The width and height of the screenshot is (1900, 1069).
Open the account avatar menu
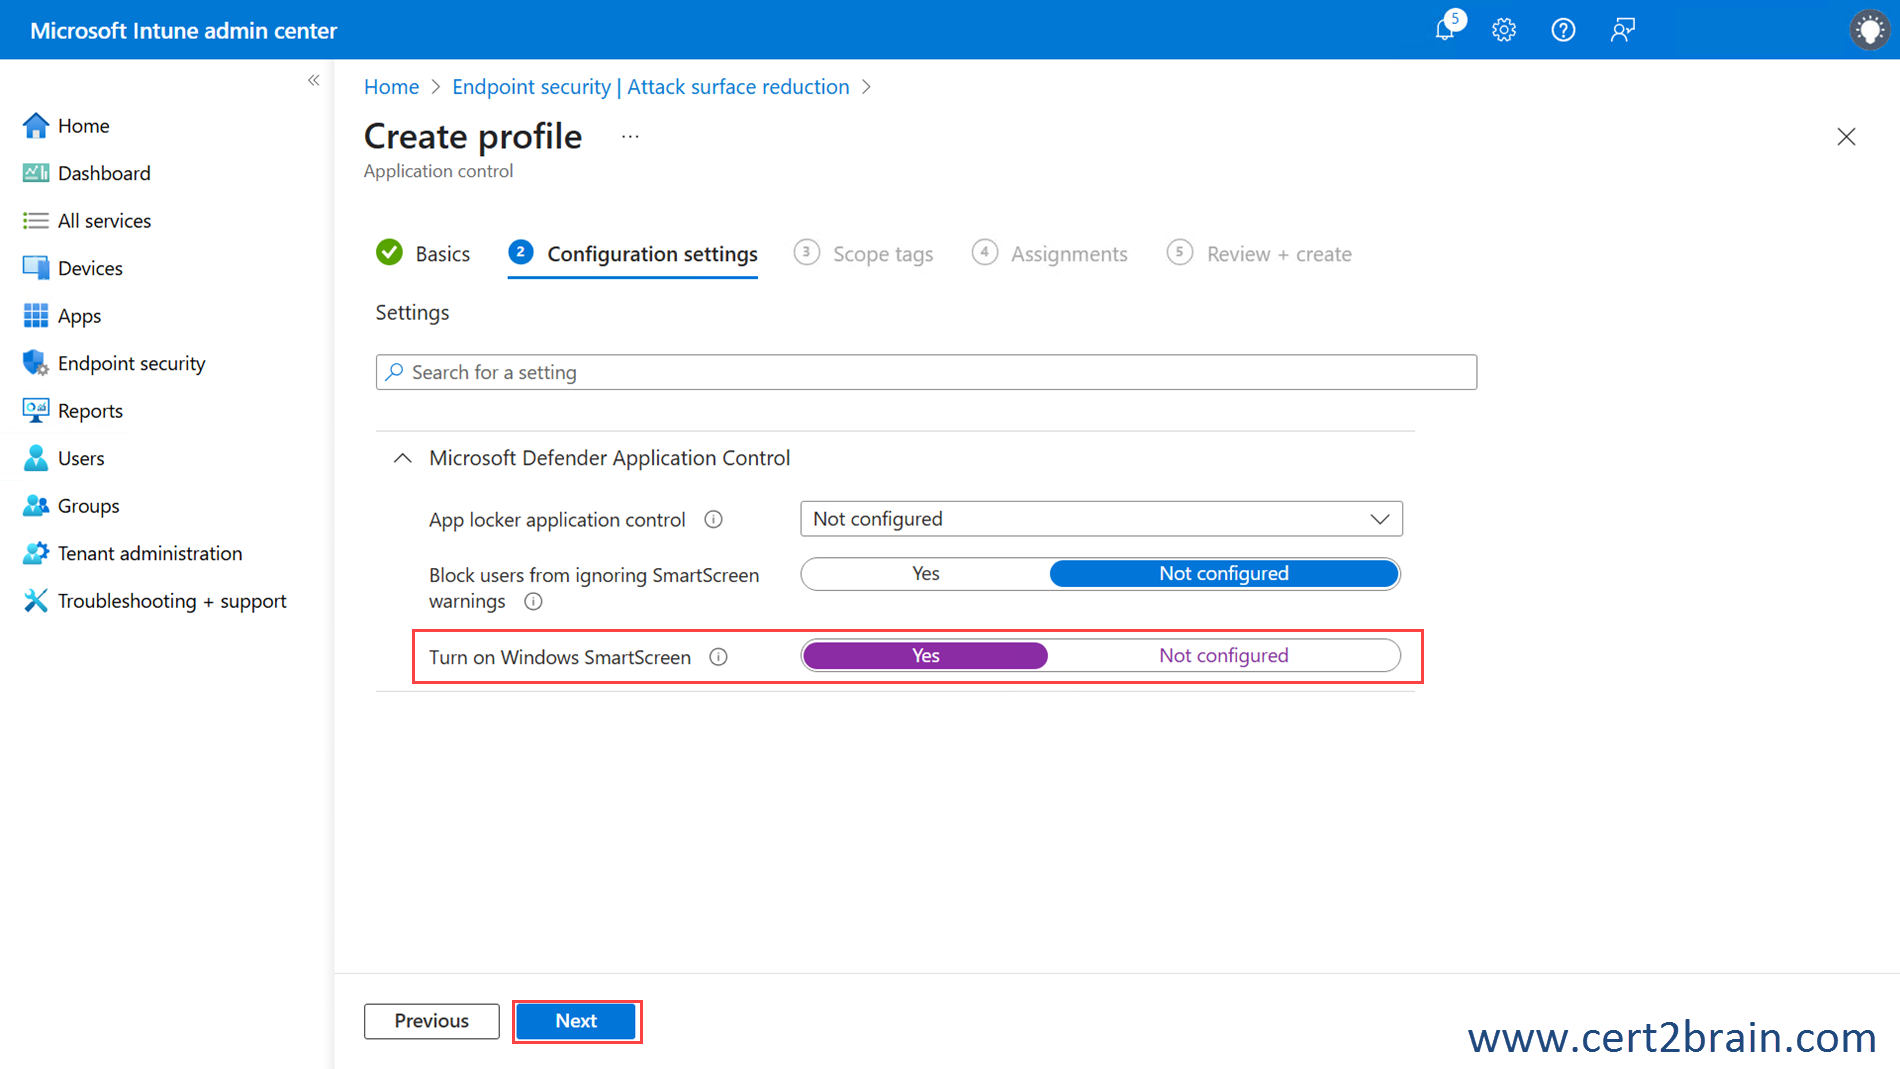point(1868,30)
